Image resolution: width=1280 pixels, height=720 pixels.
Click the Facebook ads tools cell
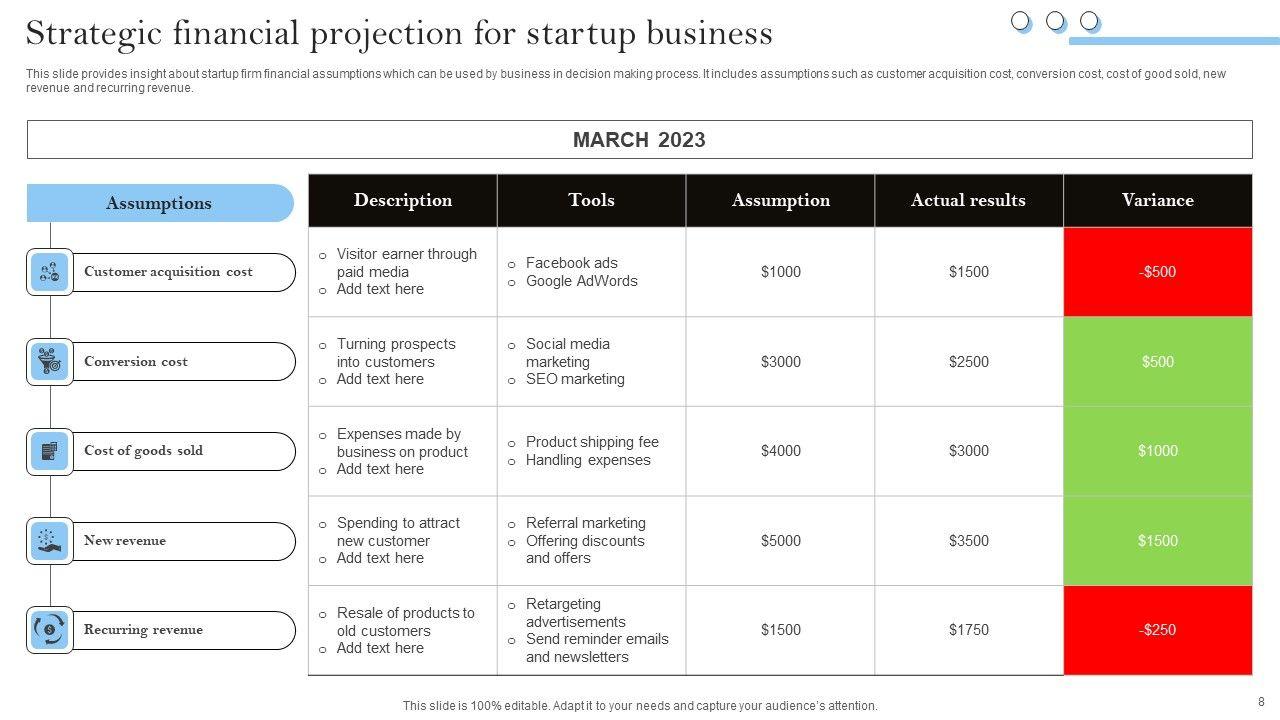pyautogui.click(x=591, y=272)
